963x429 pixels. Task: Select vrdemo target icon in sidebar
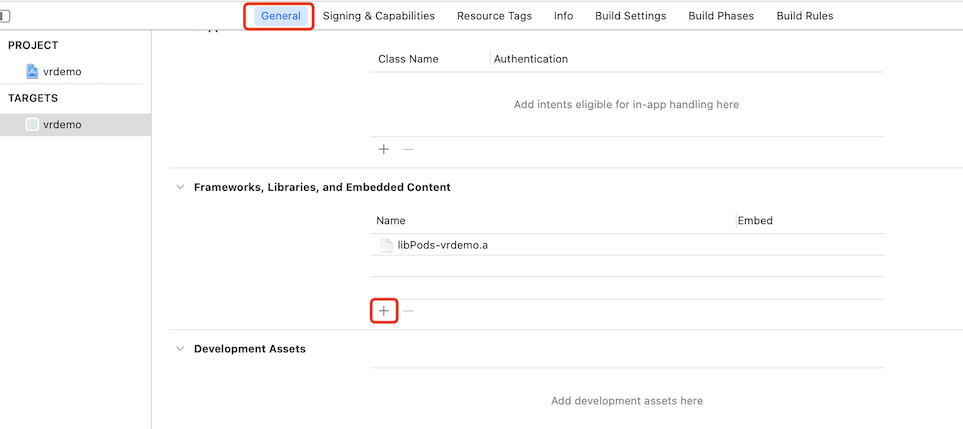click(x=32, y=125)
